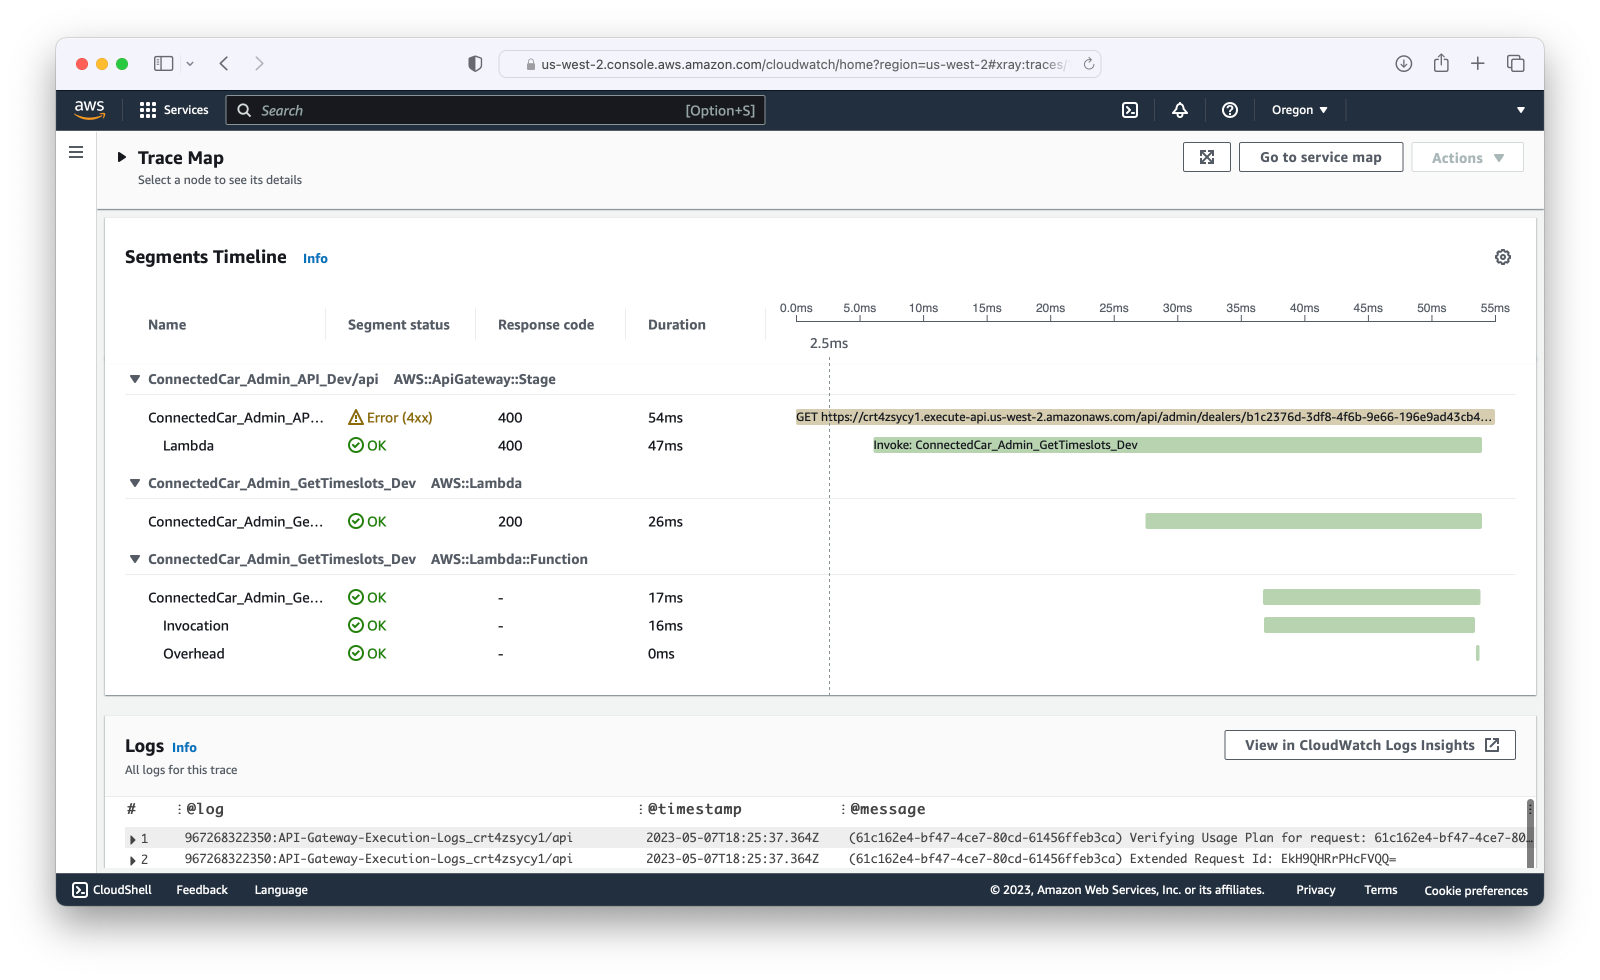
Task: Go back in Safari history
Action: click(224, 64)
